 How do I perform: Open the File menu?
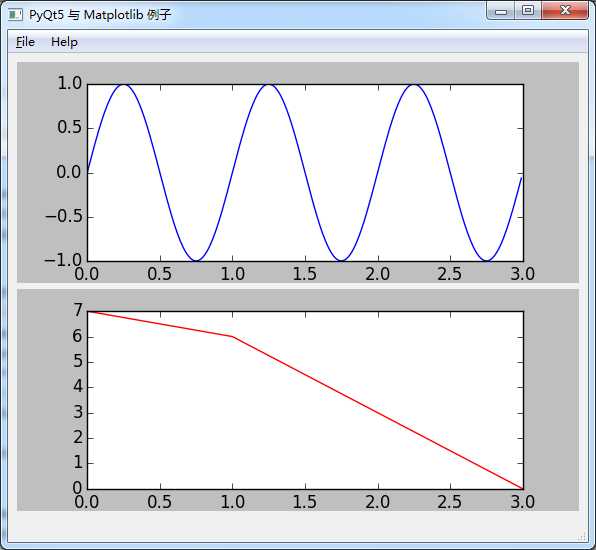(25, 42)
